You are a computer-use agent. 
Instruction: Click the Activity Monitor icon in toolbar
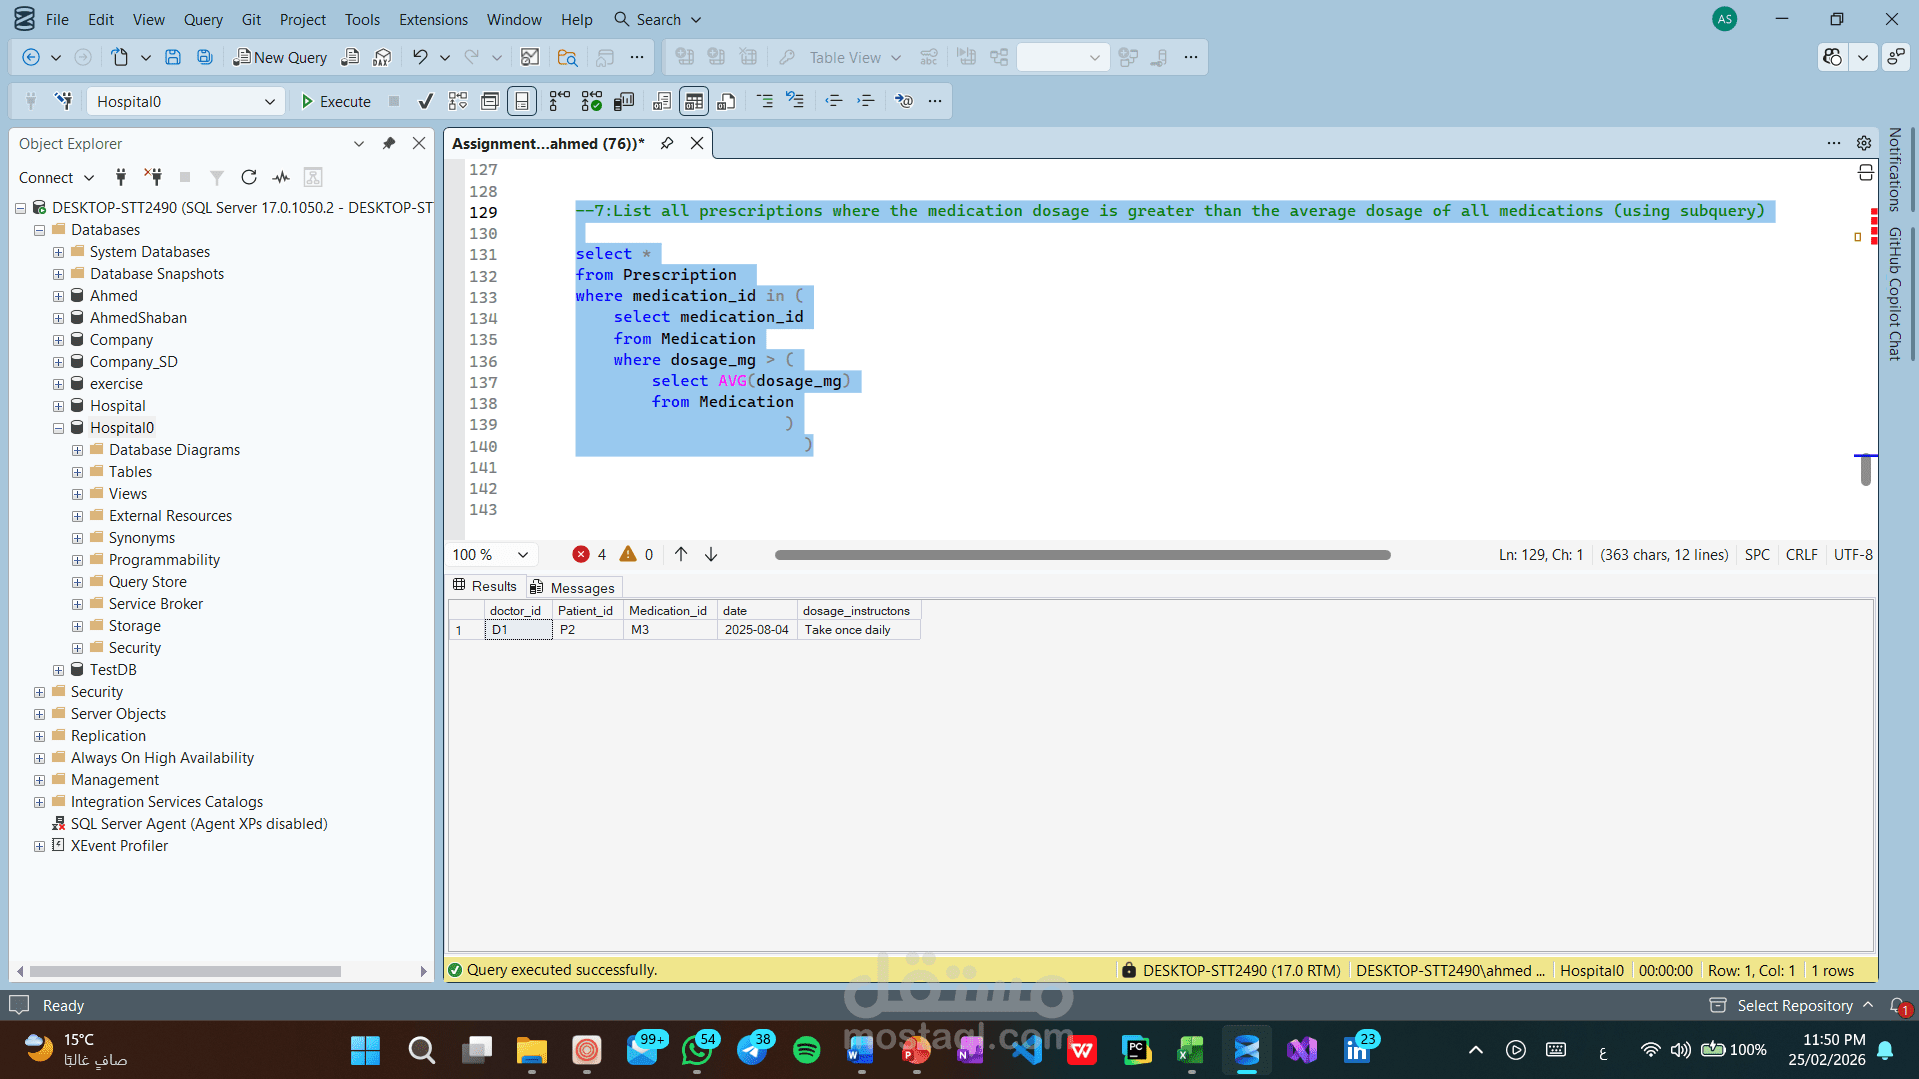(x=530, y=58)
